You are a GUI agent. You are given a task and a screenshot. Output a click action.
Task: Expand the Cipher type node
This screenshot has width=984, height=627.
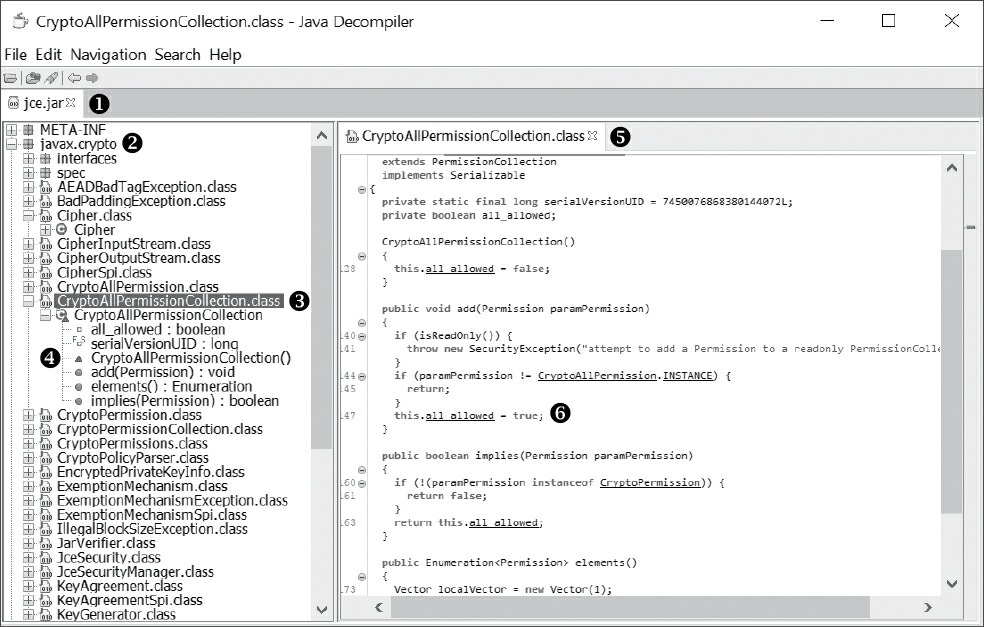tap(45, 230)
